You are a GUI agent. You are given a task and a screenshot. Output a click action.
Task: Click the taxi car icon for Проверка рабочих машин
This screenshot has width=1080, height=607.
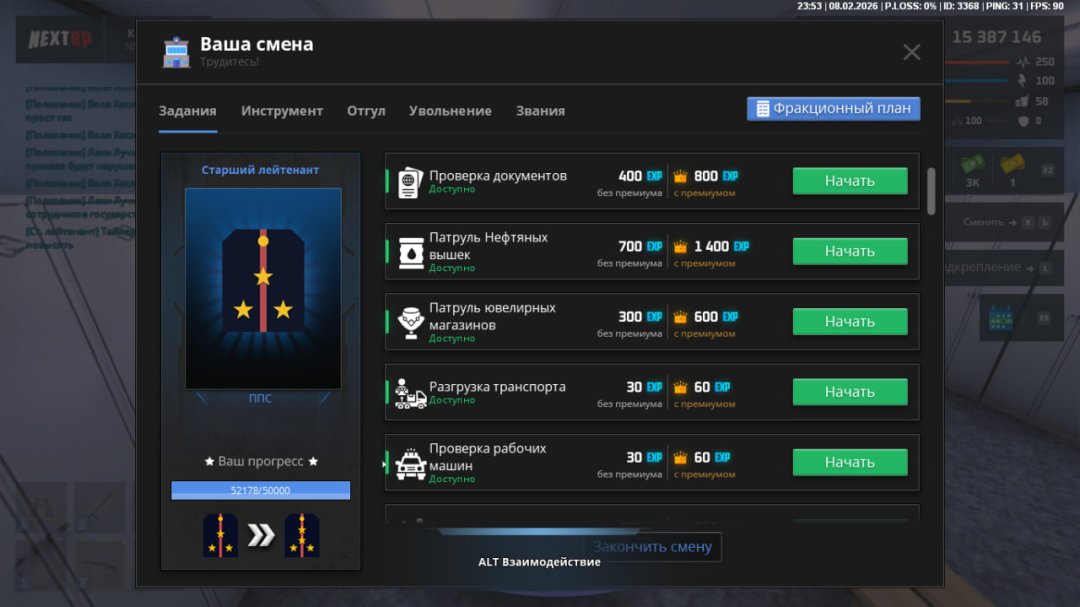410,463
